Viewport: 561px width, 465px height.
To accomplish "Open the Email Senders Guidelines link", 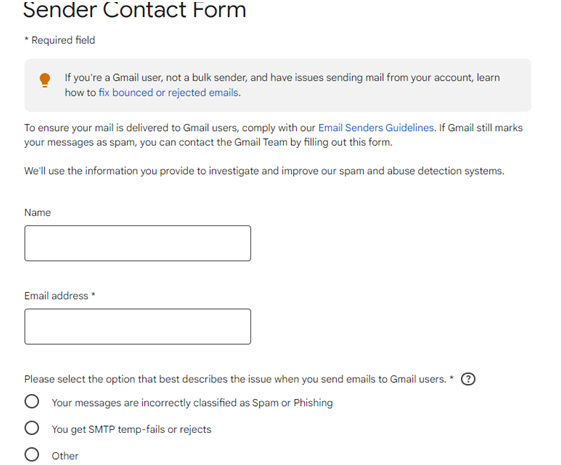I will coord(376,128).
